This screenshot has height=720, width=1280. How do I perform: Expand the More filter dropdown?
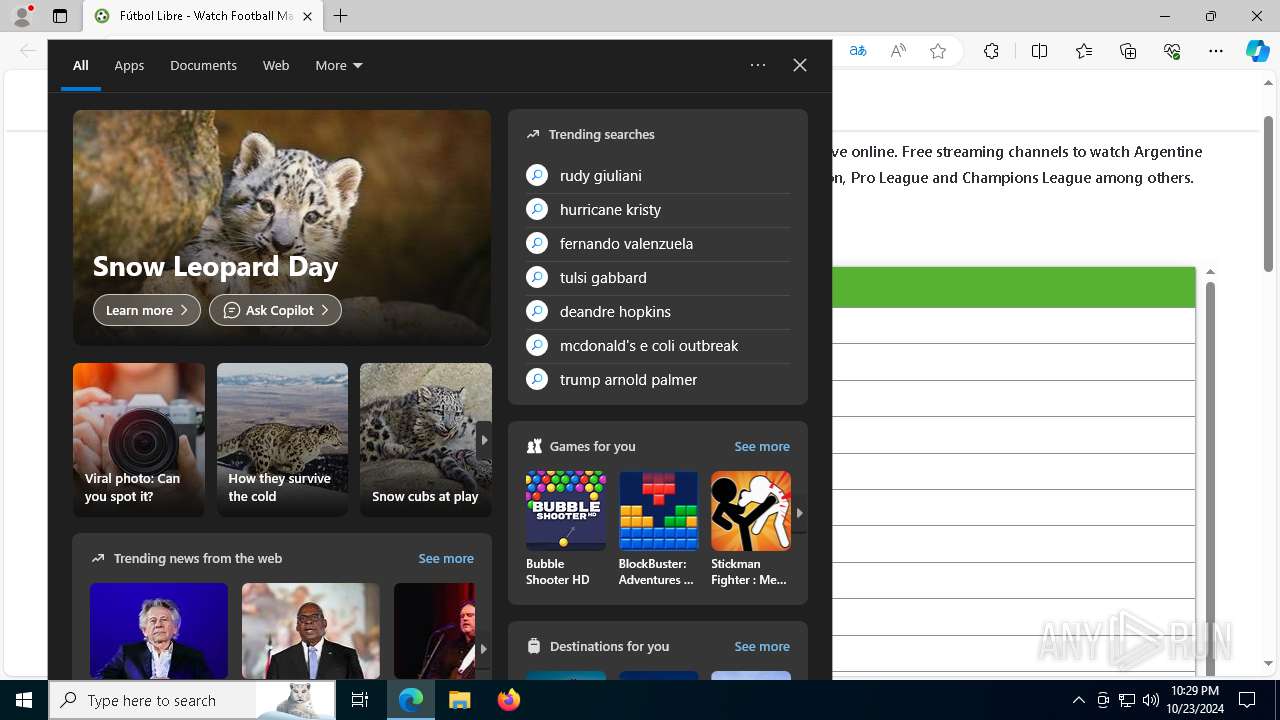[x=339, y=65]
